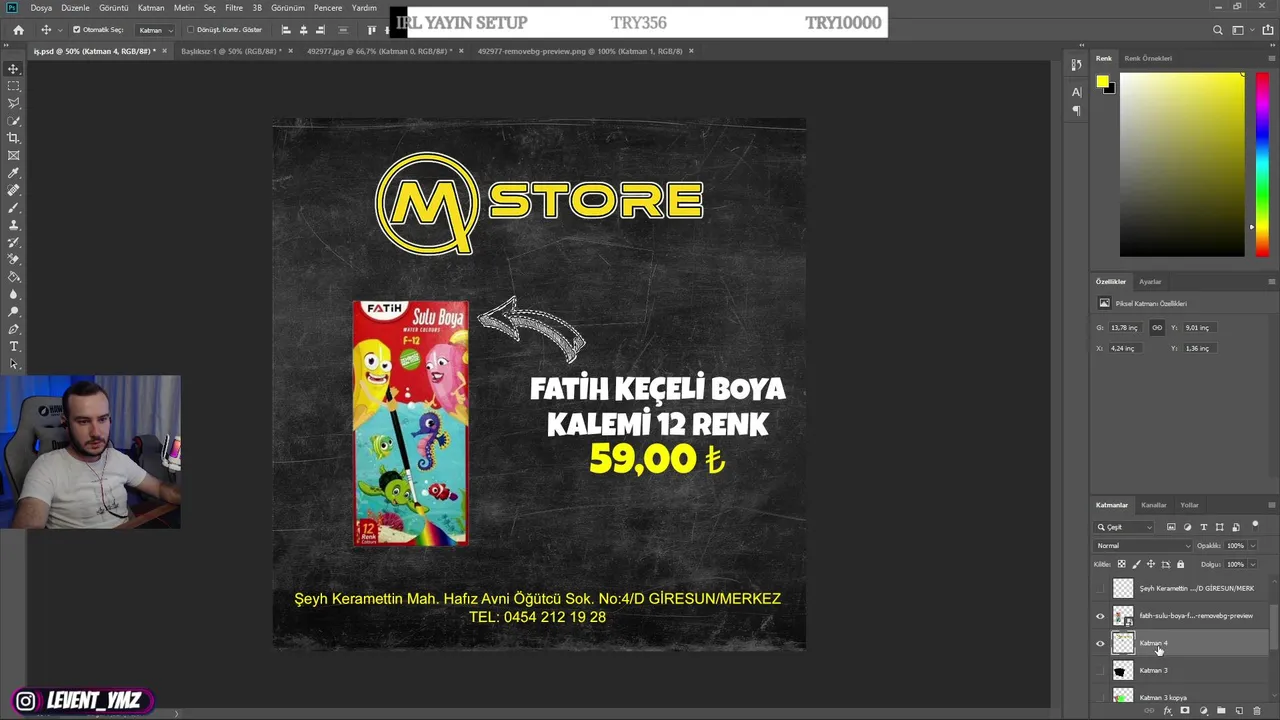Create a new fill or adjustment layer

tap(1203, 711)
